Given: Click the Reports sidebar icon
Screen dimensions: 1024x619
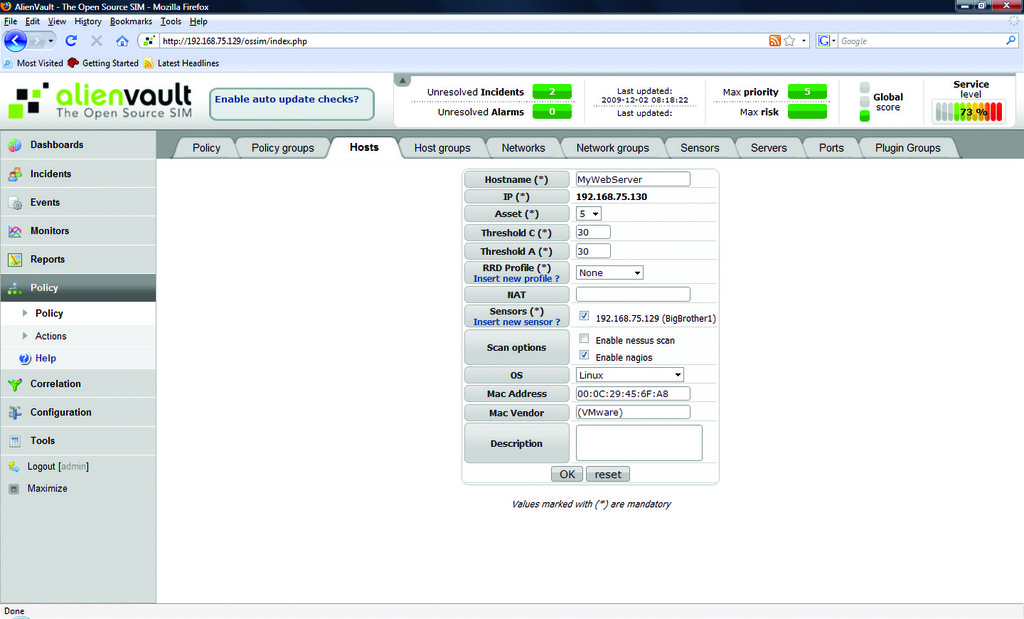Looking at the screenshot, I should point(15,260).
